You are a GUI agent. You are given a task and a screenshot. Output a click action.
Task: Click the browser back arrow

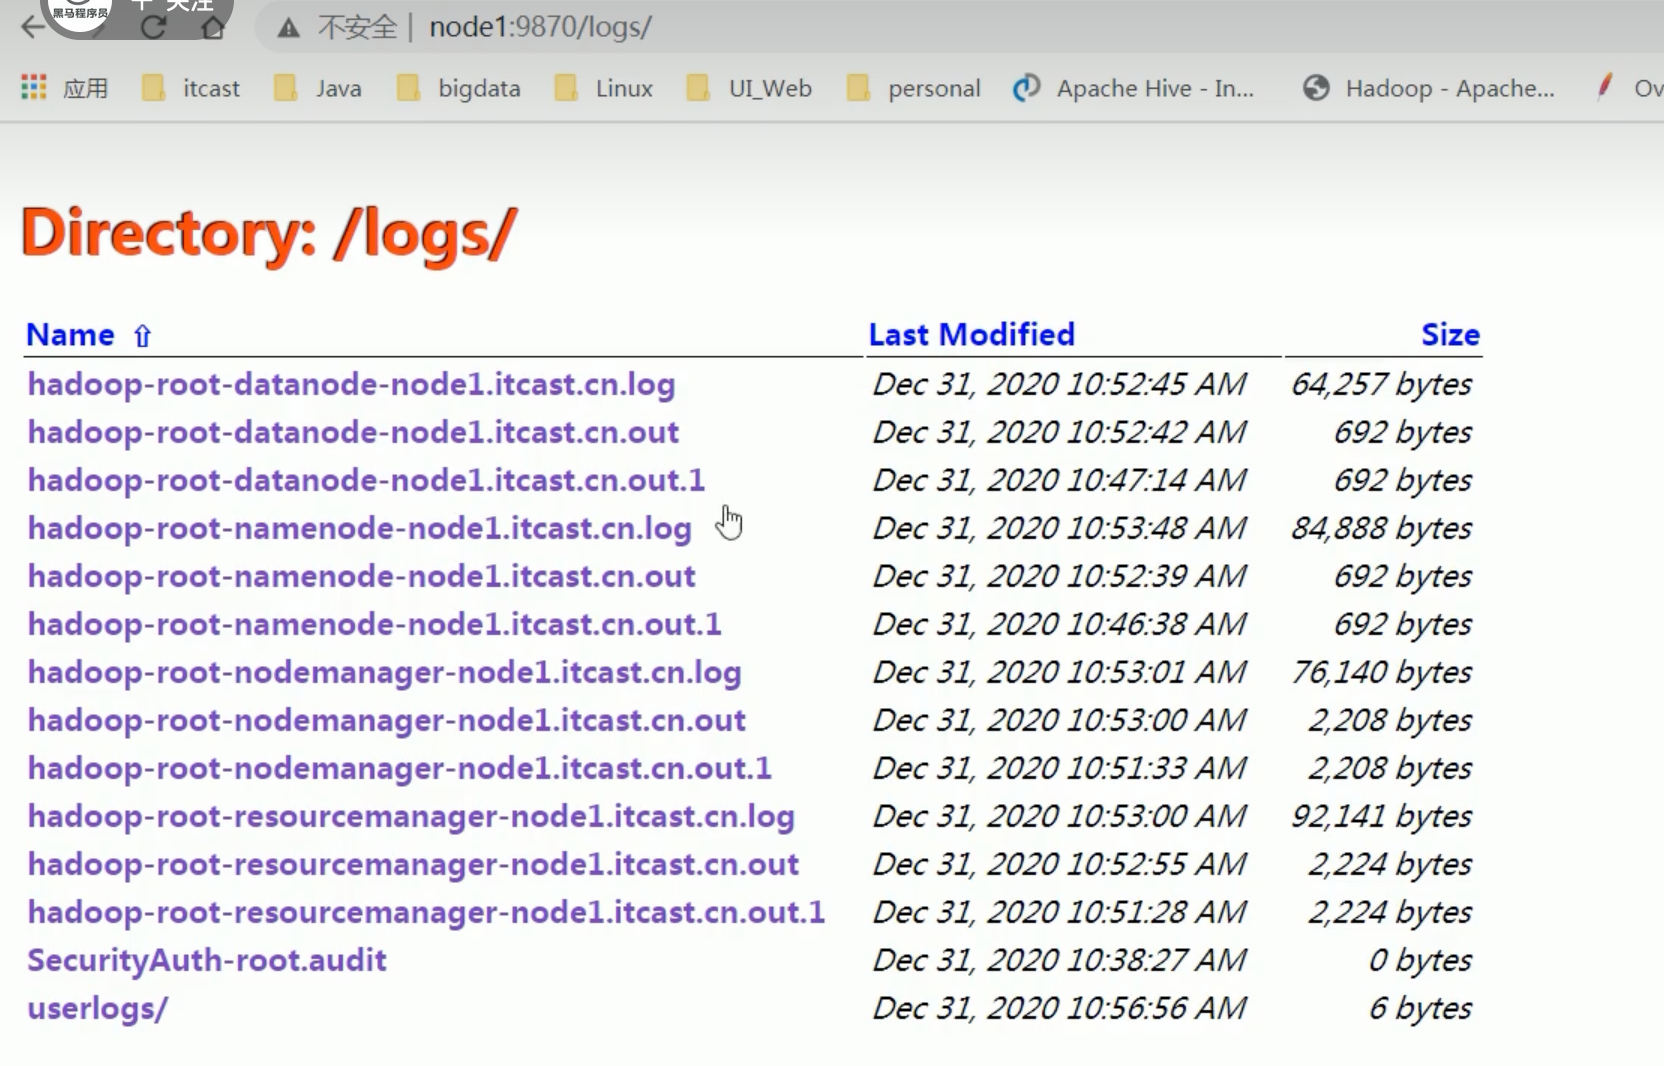point(33,27)
